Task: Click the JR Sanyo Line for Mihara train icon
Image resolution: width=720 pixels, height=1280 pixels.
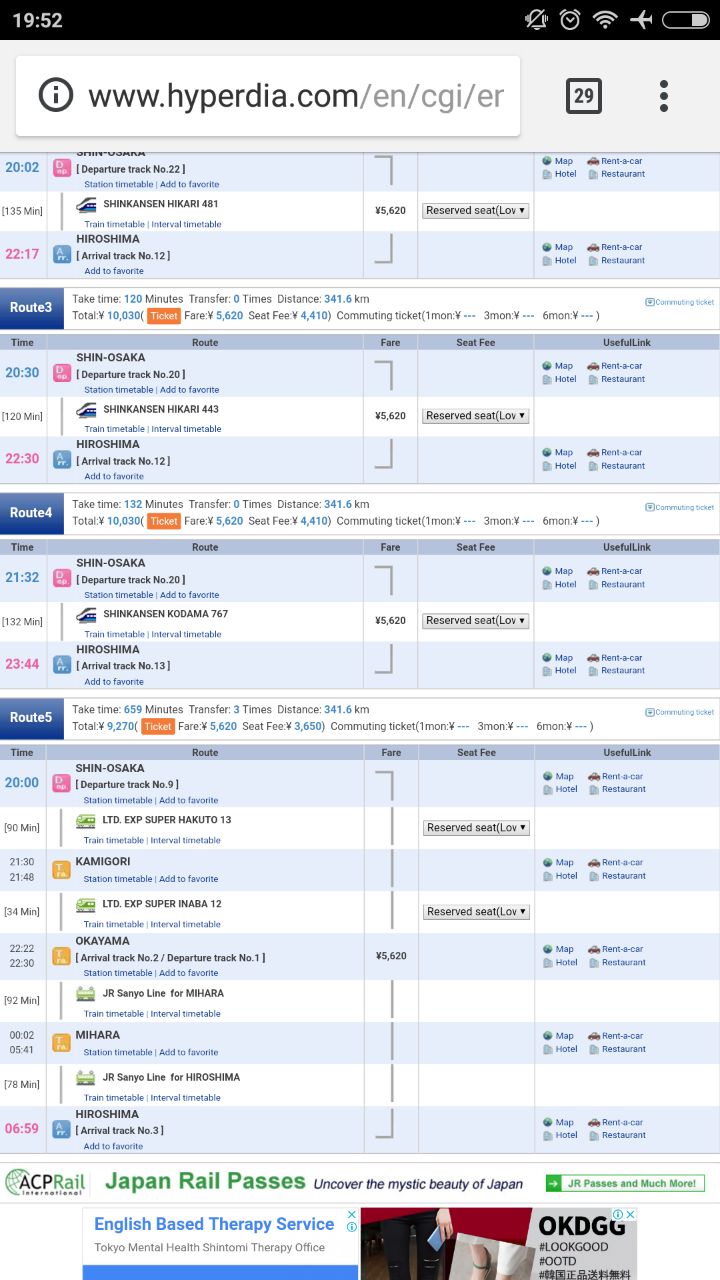Action: point(86,993)
